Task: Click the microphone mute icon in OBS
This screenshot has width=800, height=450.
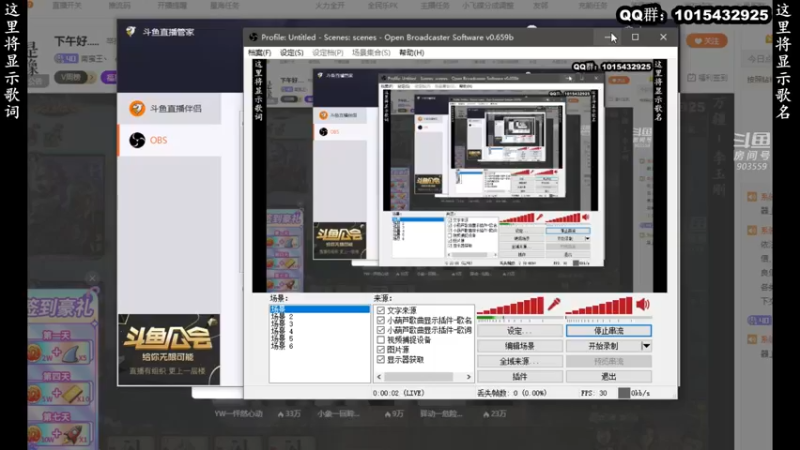Action: [x=554, y=305]
